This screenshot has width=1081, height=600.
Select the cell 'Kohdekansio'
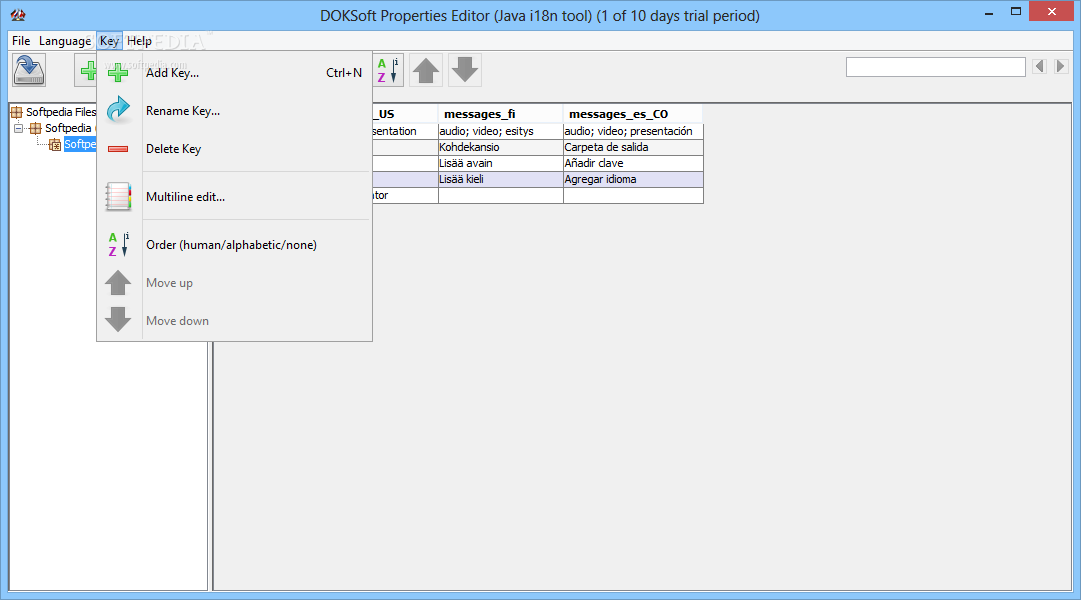pyautogui.click(x=501, y=147)
